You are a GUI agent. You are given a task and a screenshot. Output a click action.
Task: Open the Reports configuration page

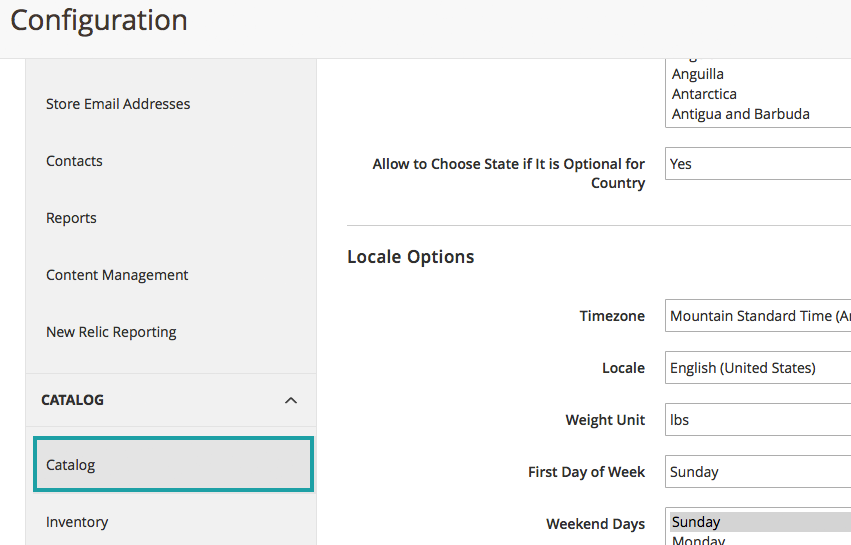pos(71,218)
